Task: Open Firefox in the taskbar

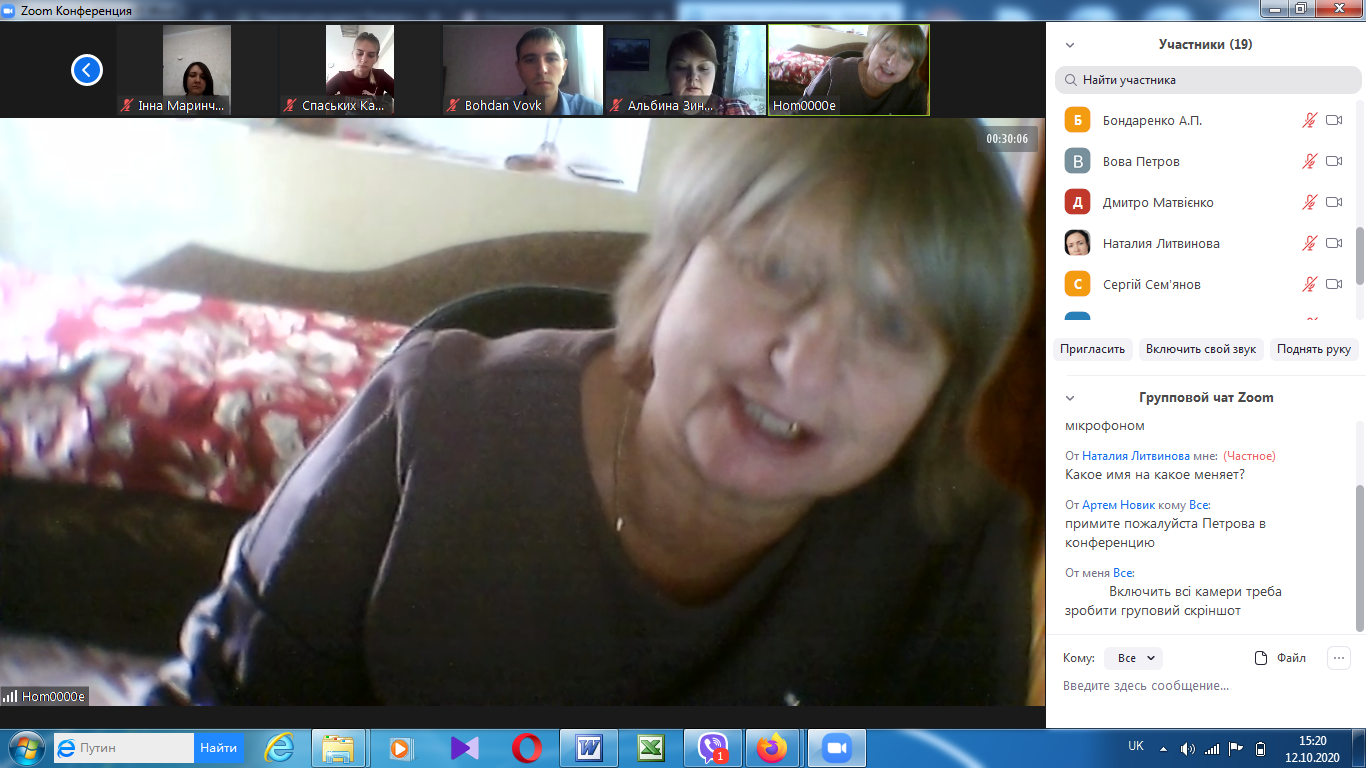Action: click(771, 748)
